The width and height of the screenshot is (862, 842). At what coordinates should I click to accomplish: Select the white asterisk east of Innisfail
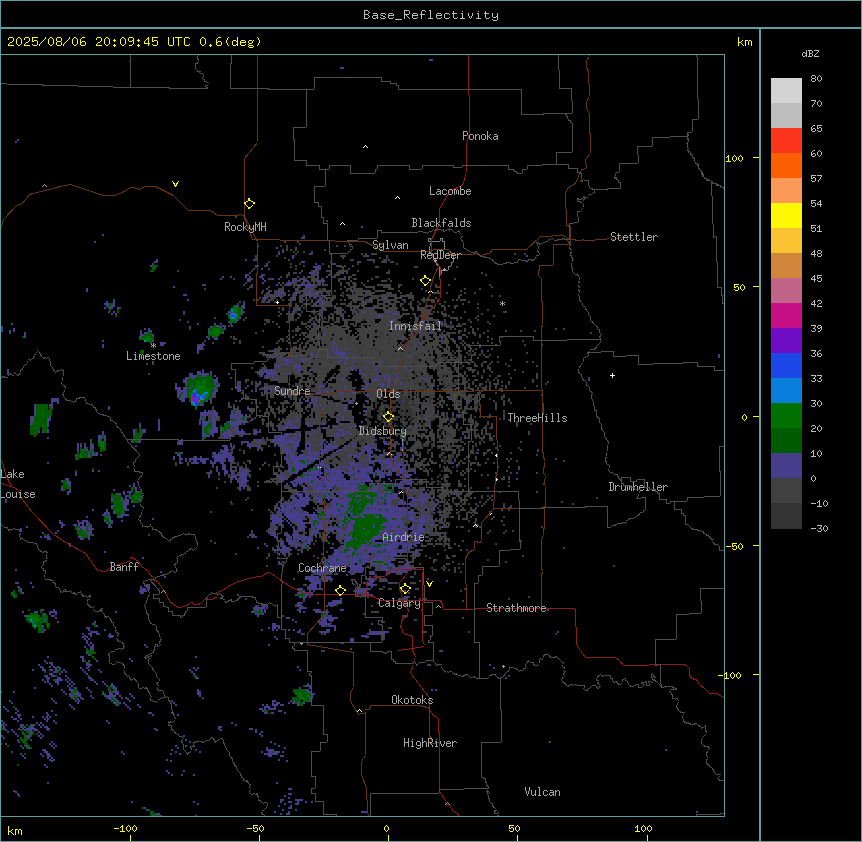(502, 303)
